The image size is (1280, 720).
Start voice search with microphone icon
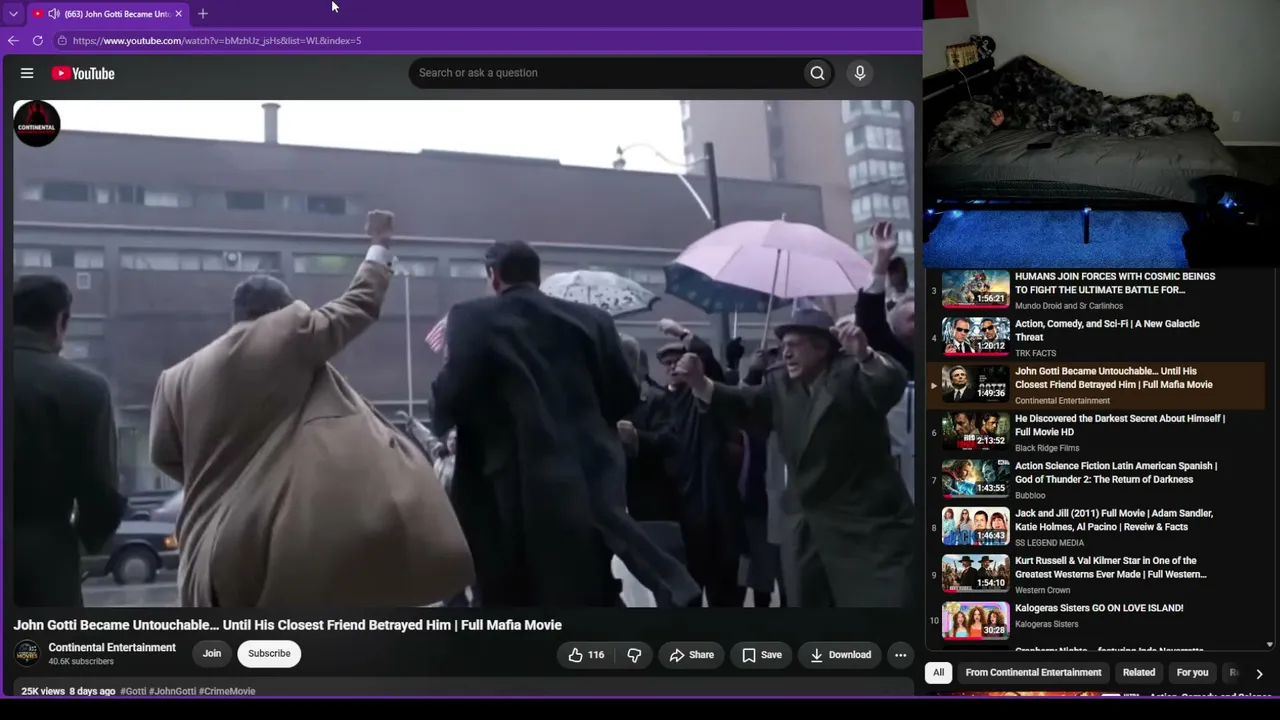[859, 73]
